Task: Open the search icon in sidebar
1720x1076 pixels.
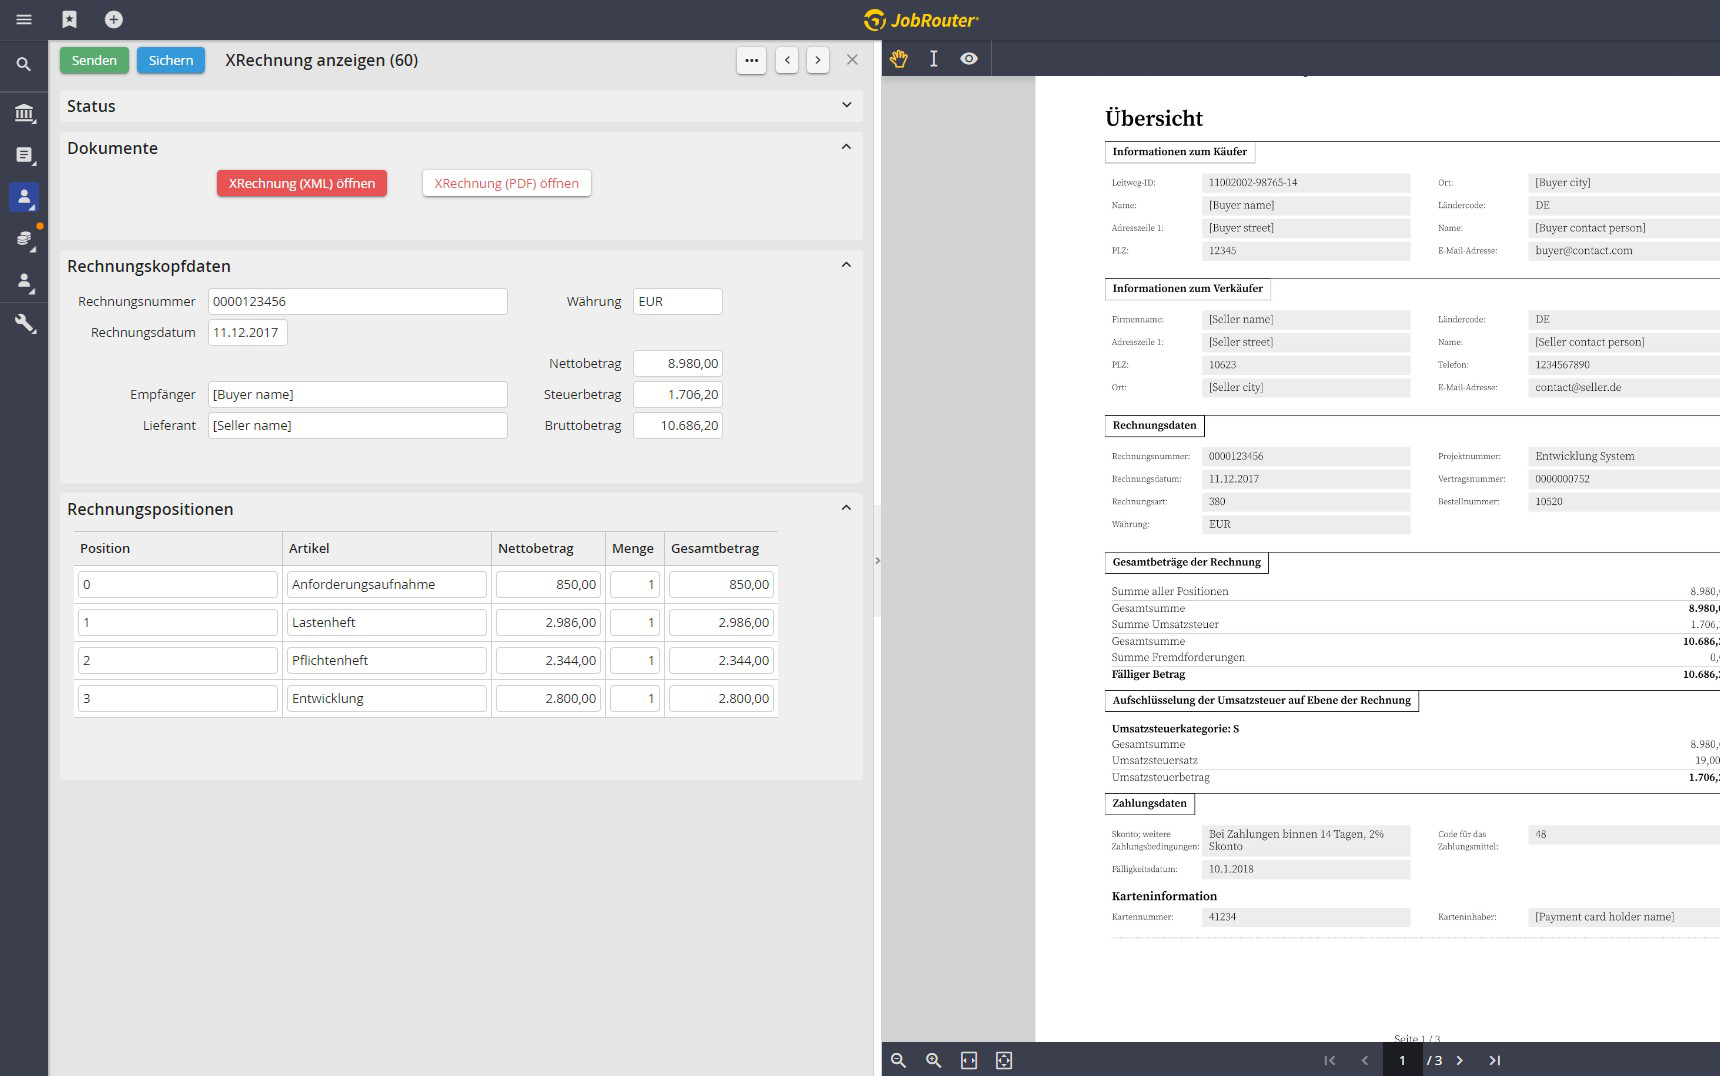Action: point(24,64)
